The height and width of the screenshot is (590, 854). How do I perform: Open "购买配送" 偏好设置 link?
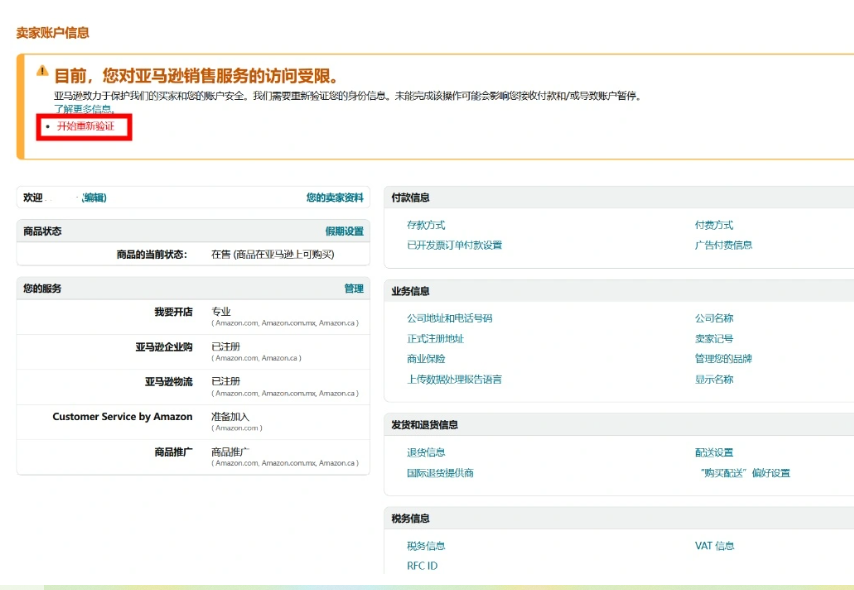[745, 473]
